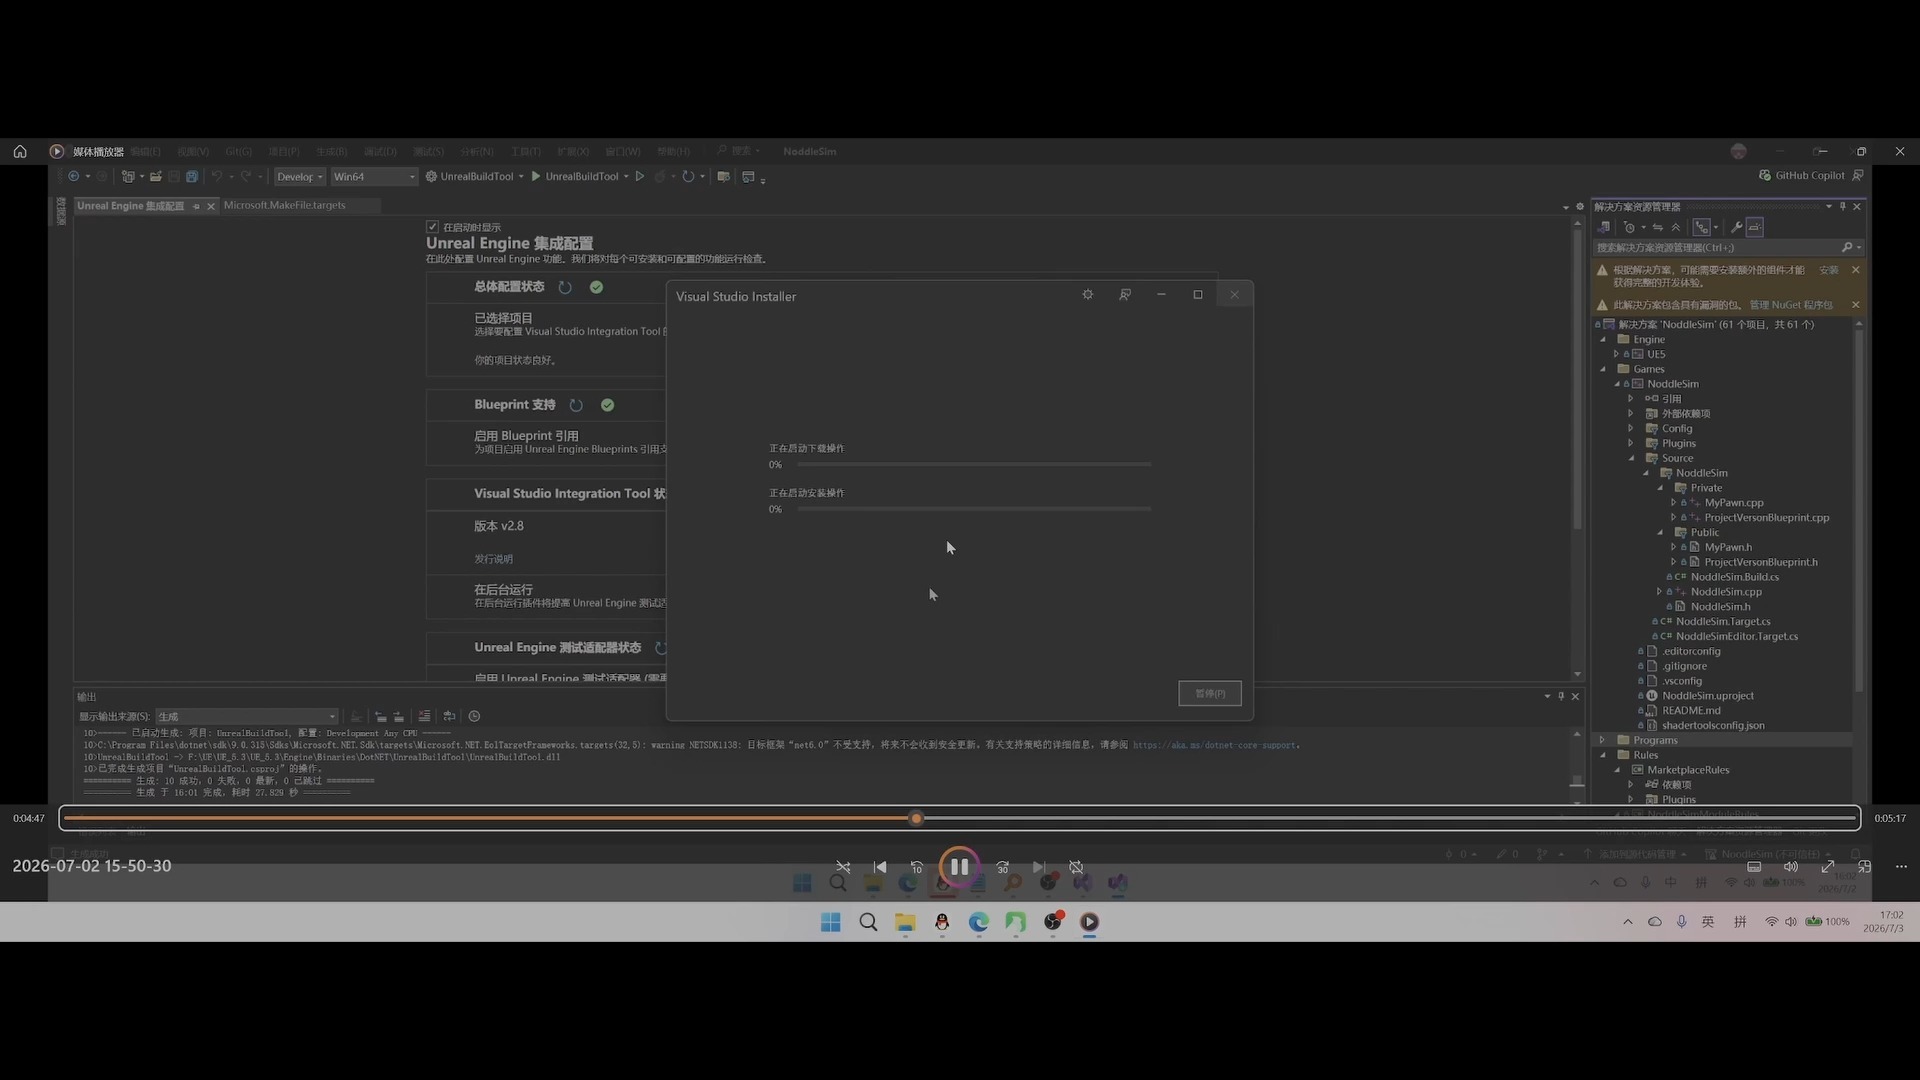Click the 暂停(P) button in the installer
1920x1080 pixels.
pyautogui.click(x=1210, y=694)
